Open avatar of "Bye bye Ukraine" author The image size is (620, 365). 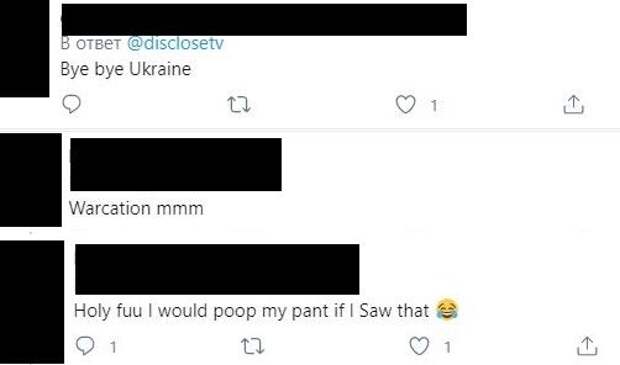point(25,48)
